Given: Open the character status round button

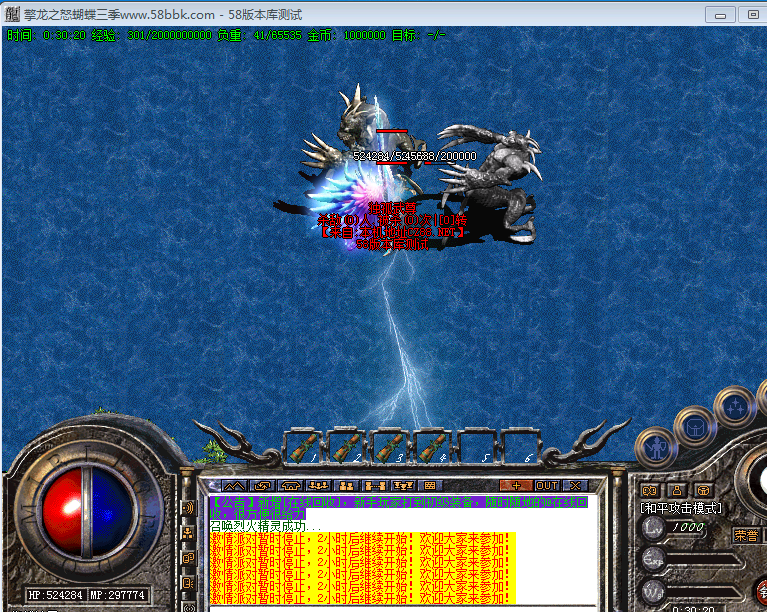Looking at the screenshot, I should click(656, 448).
